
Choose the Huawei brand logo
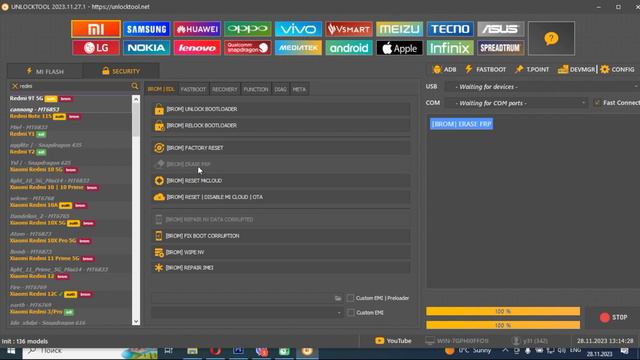coord(197,29)
